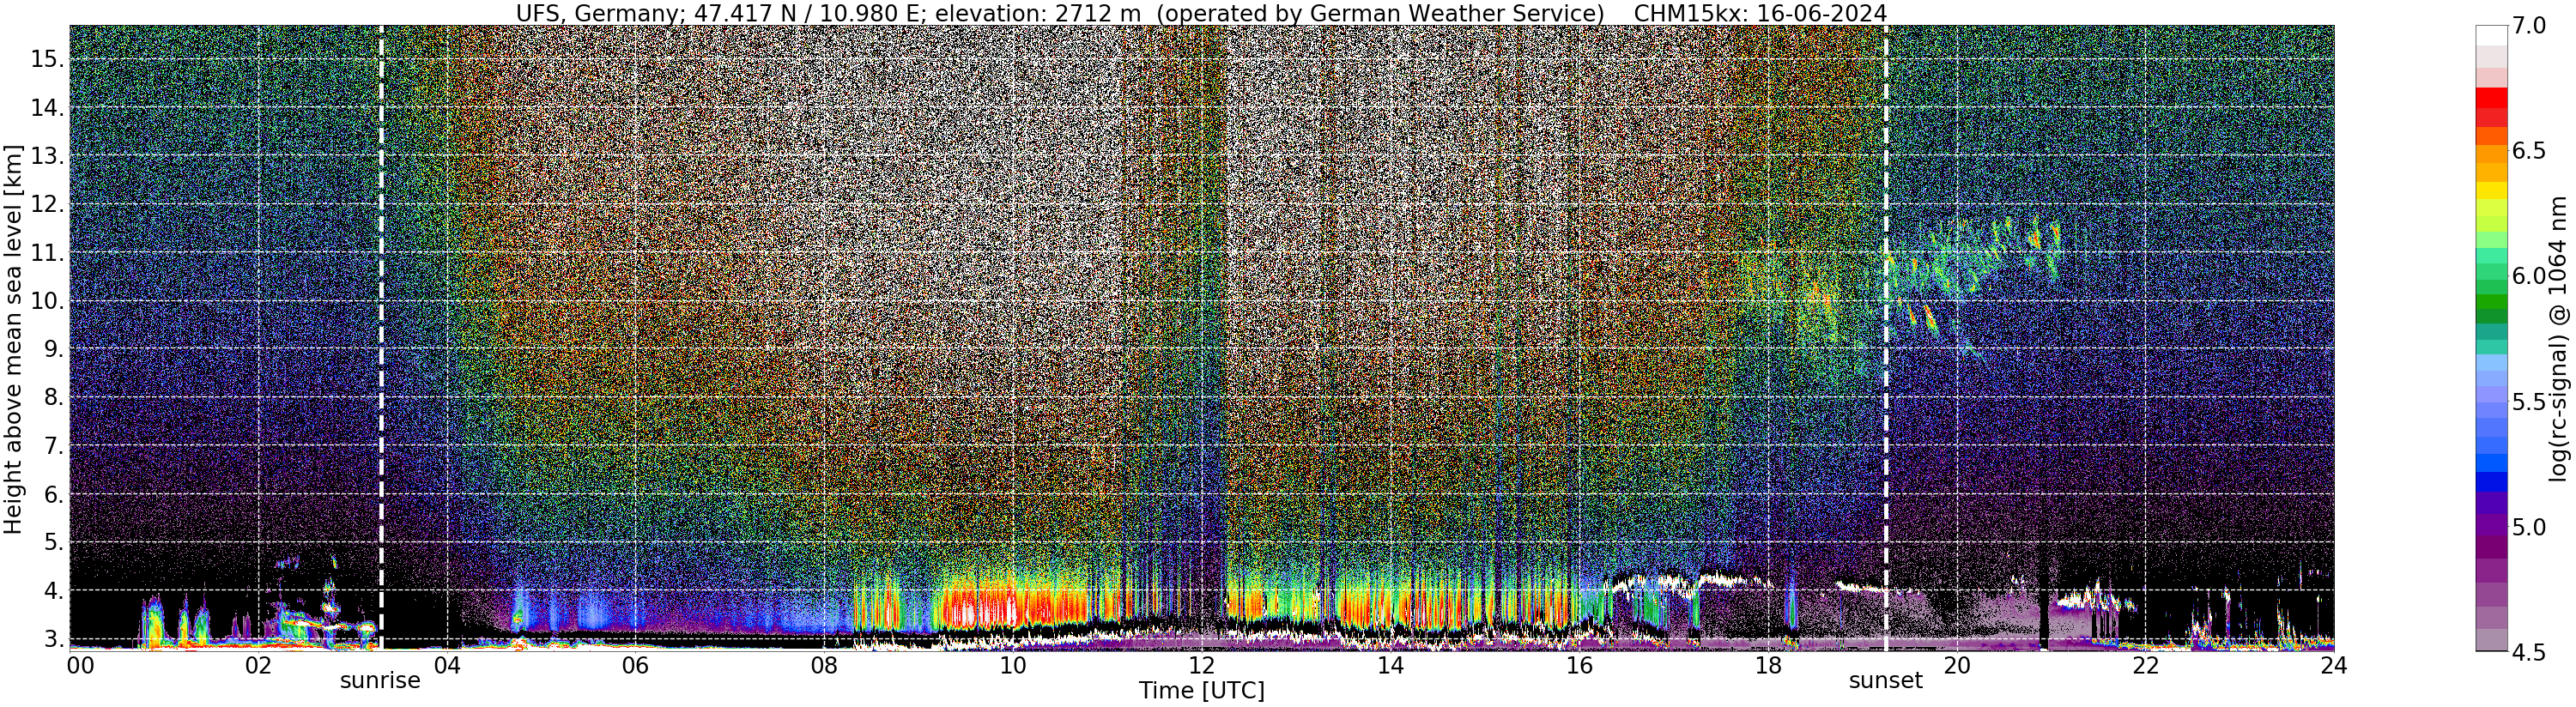This screenshot has width=2576, height=707.
Task: Click the '8.' height tick label
Action: click(x=53, y=398)
